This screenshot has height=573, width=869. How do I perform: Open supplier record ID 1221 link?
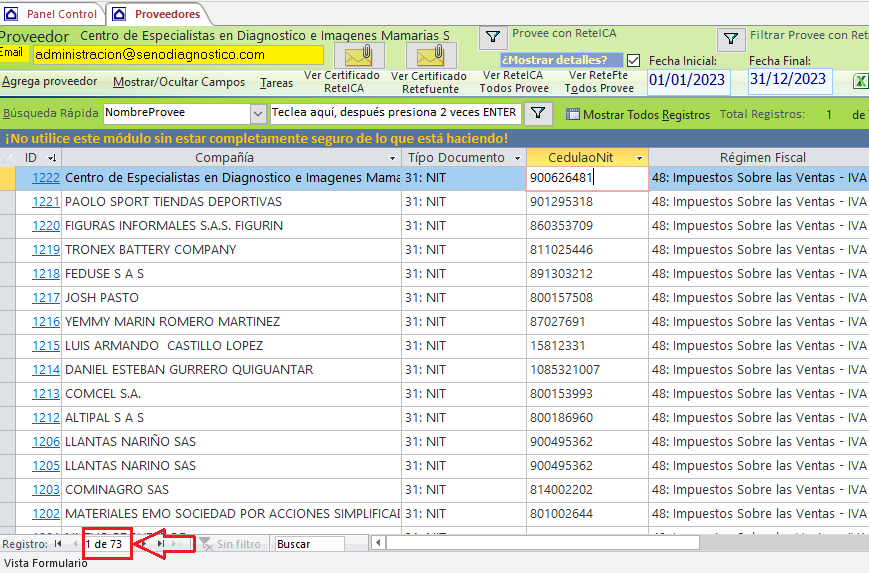(46, 202)
